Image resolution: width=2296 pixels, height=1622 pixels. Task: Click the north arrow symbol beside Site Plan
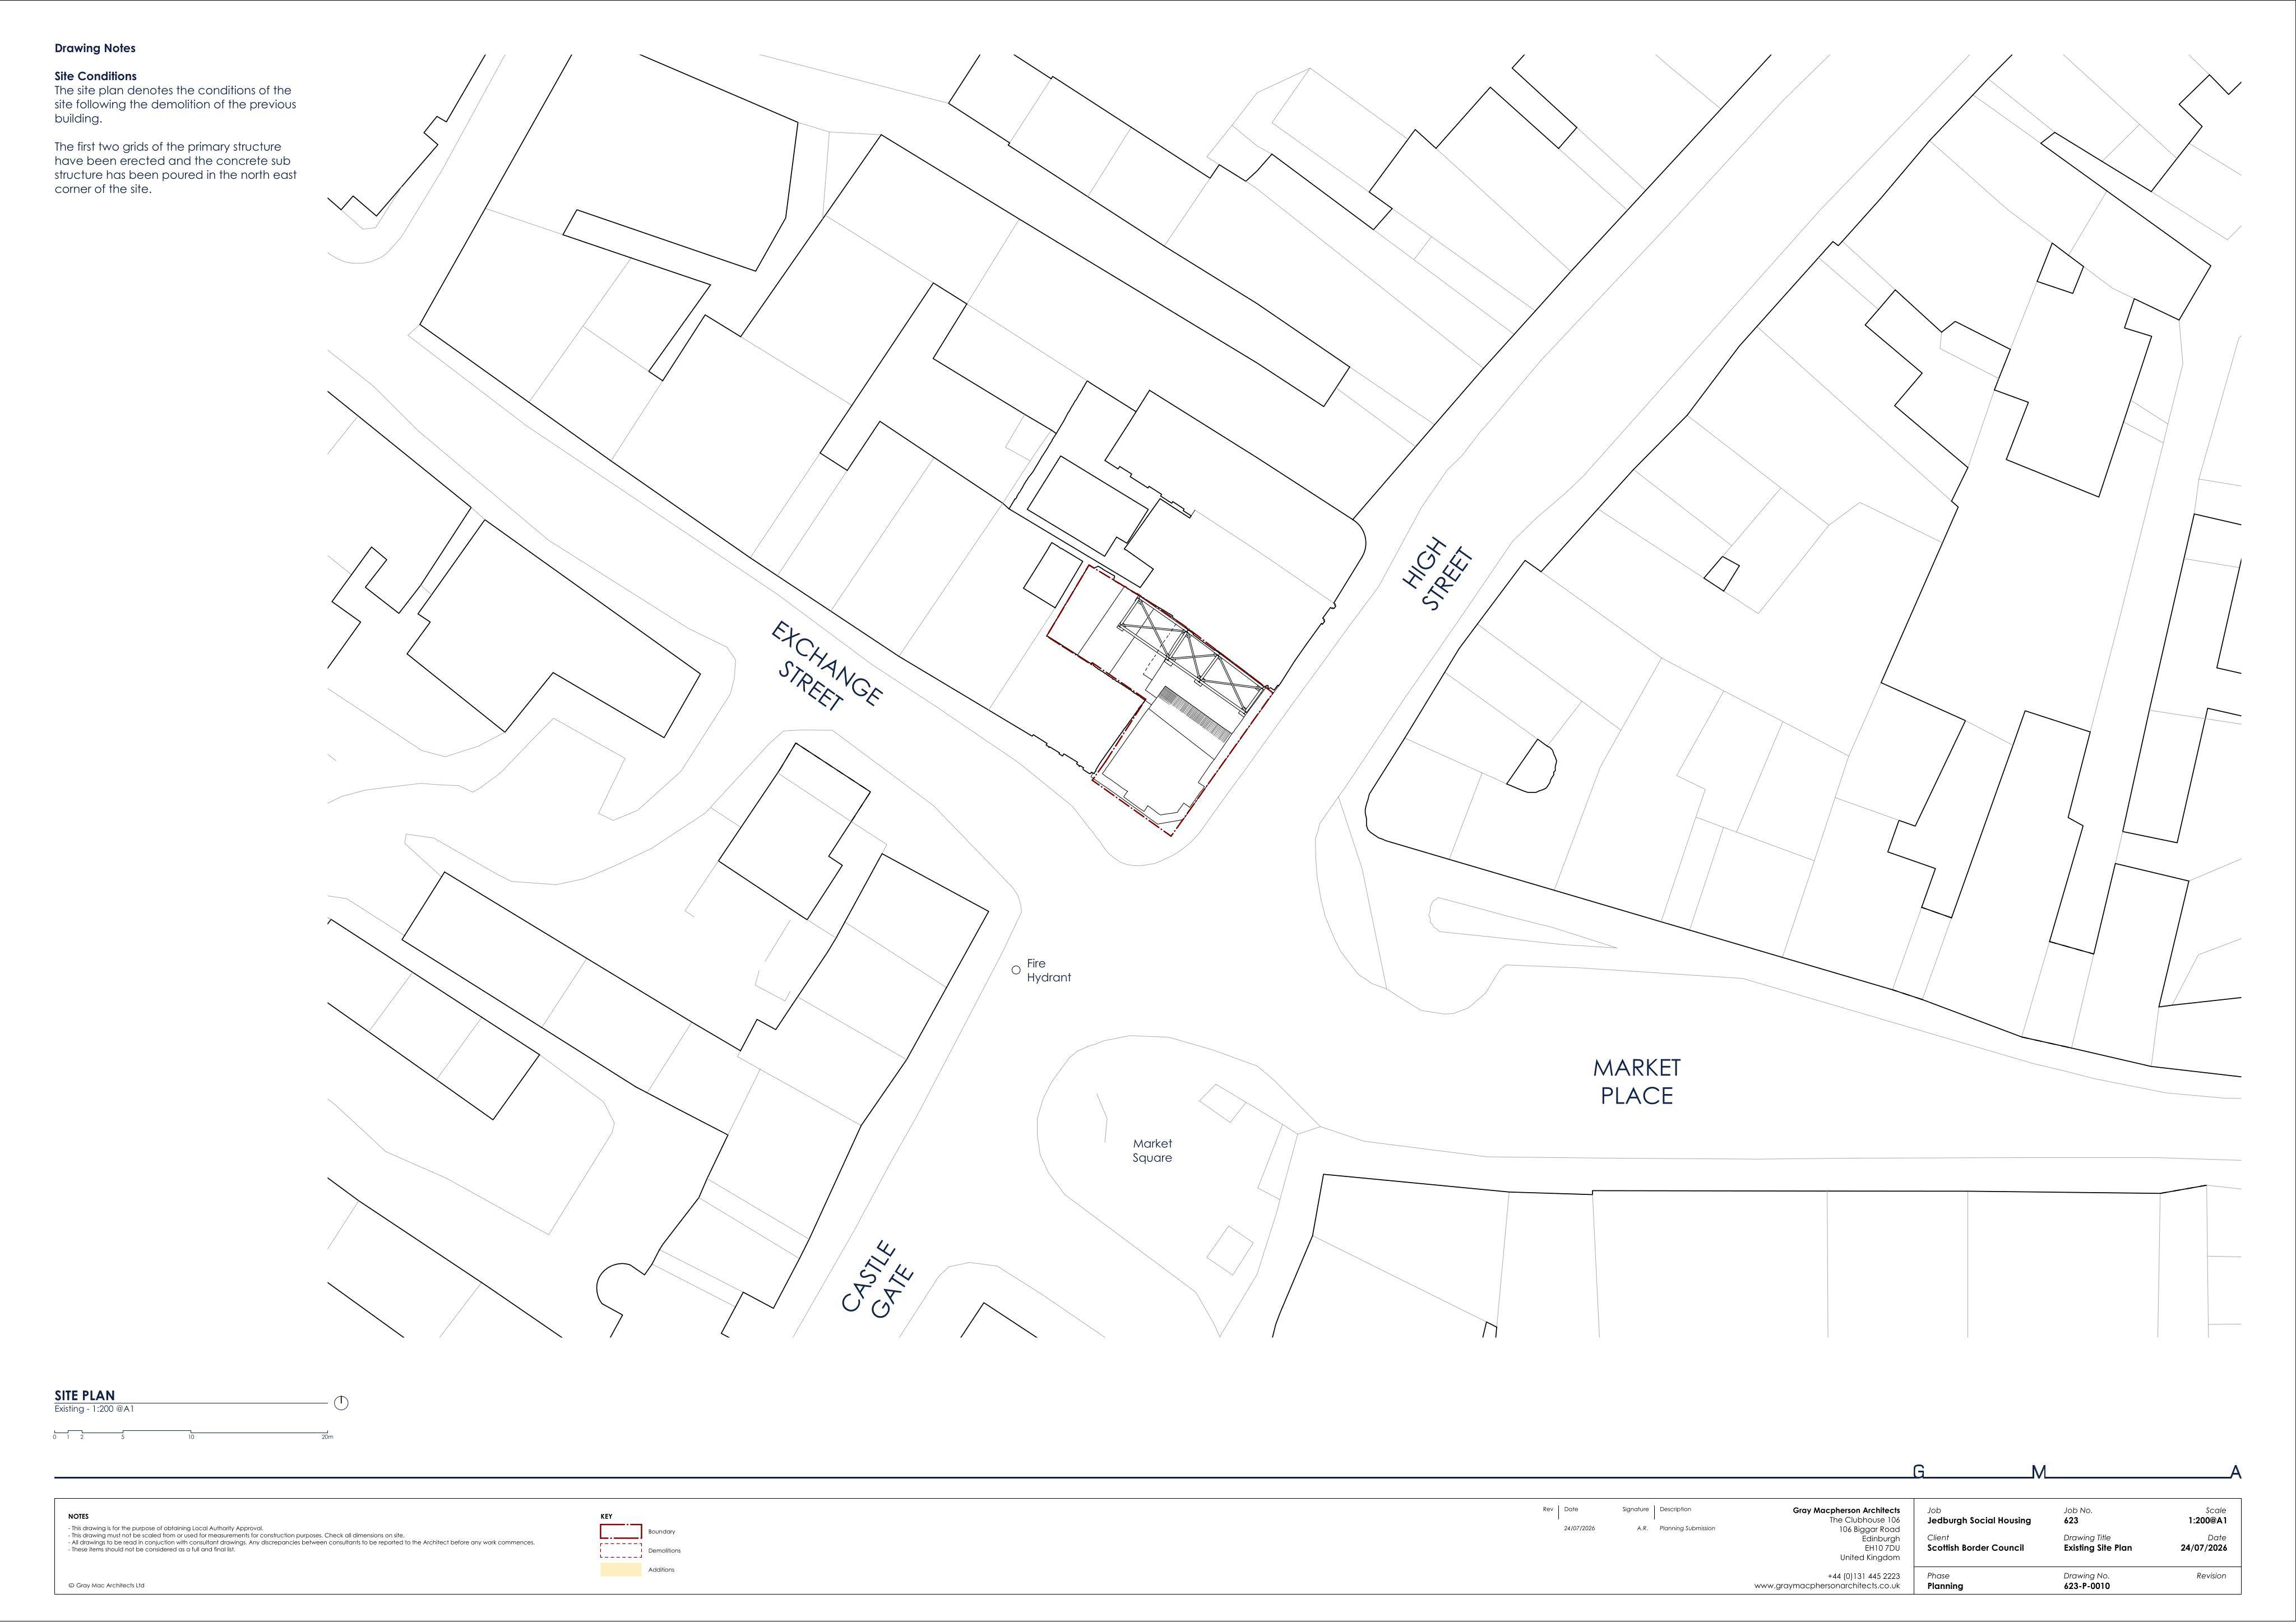coord(341,1403)
